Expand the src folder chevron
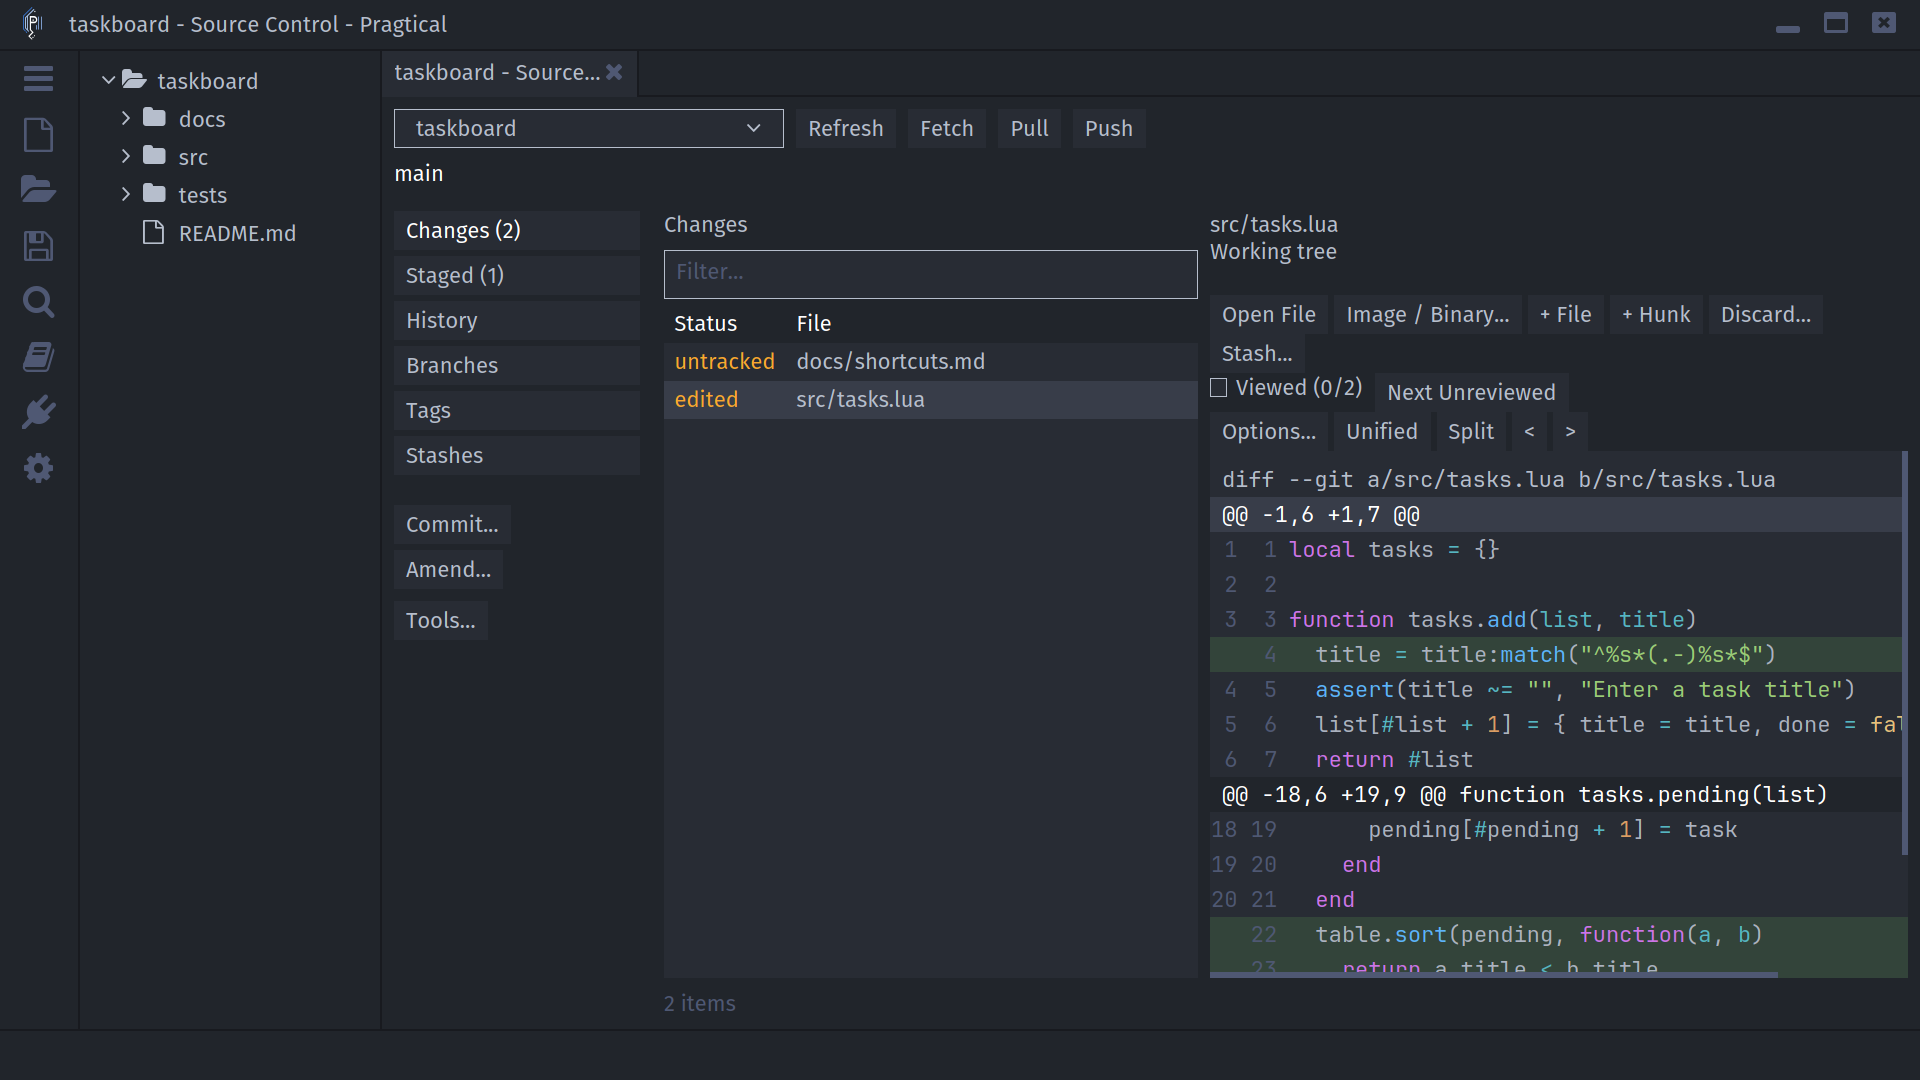This screenshot has height=1080, width=1920. (126, 156)
